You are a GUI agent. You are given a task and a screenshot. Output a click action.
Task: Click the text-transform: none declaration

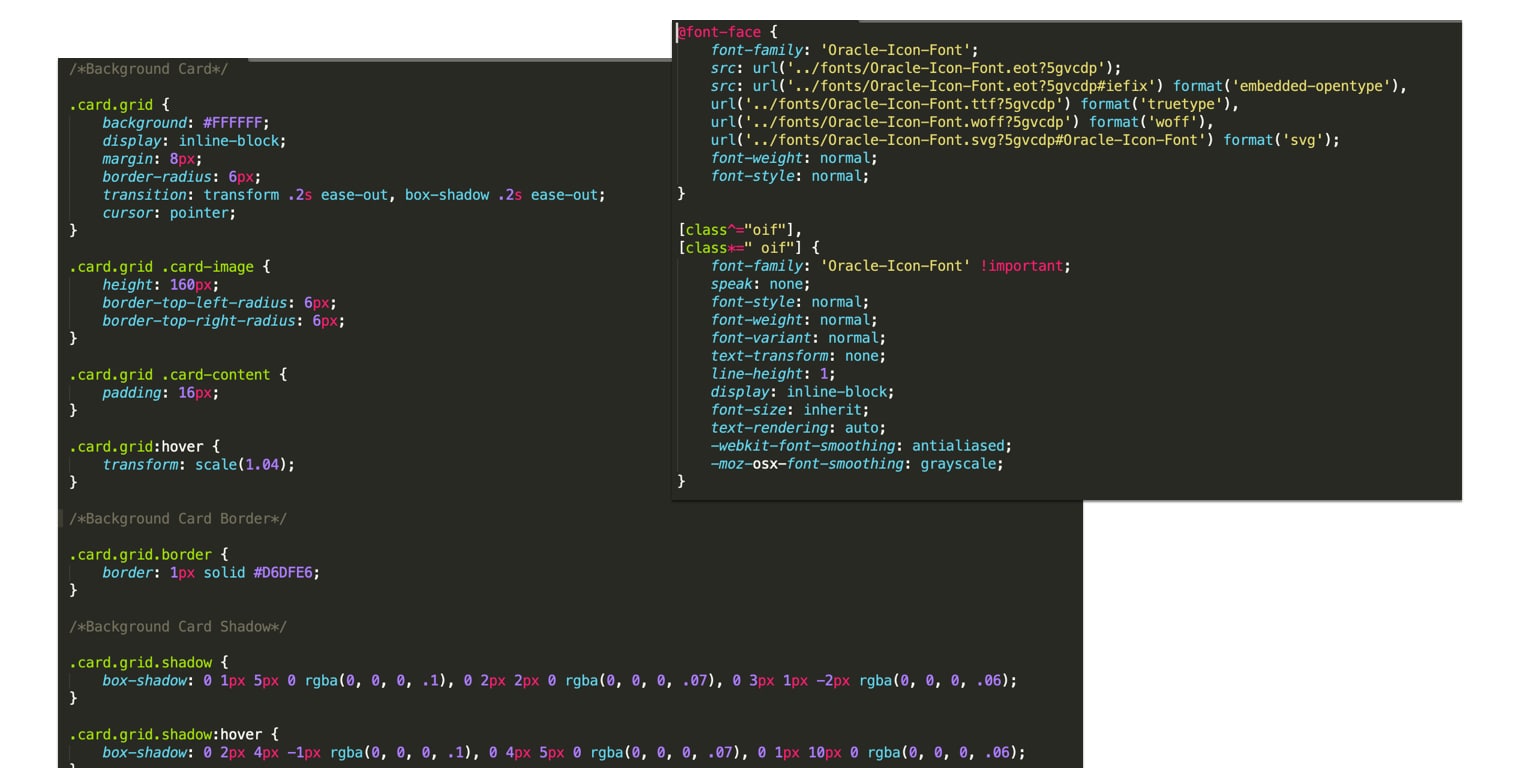pos(798,357)
